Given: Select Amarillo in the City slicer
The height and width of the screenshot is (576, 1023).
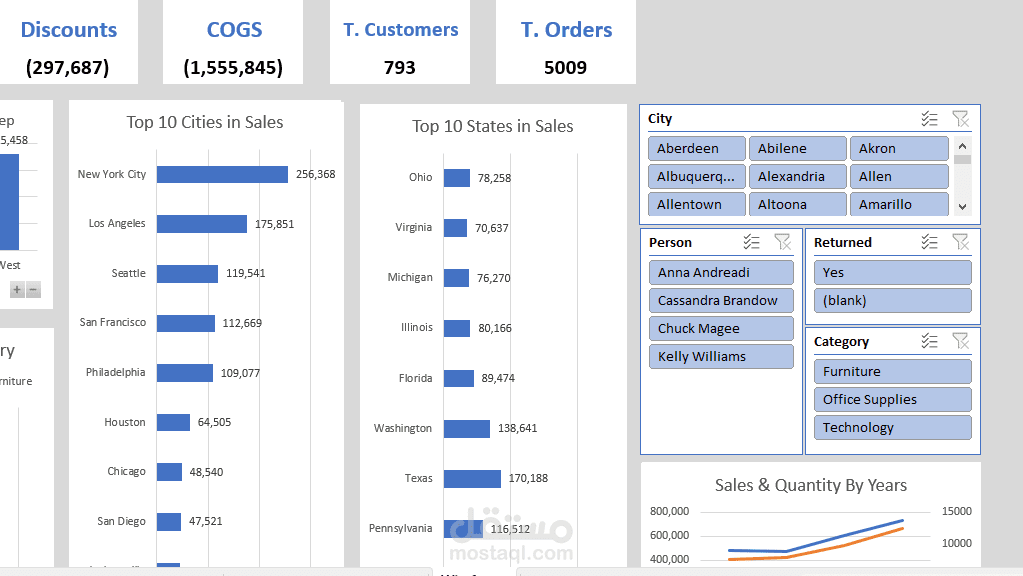Looking at the screenshot, I should (x=899, y=204).
